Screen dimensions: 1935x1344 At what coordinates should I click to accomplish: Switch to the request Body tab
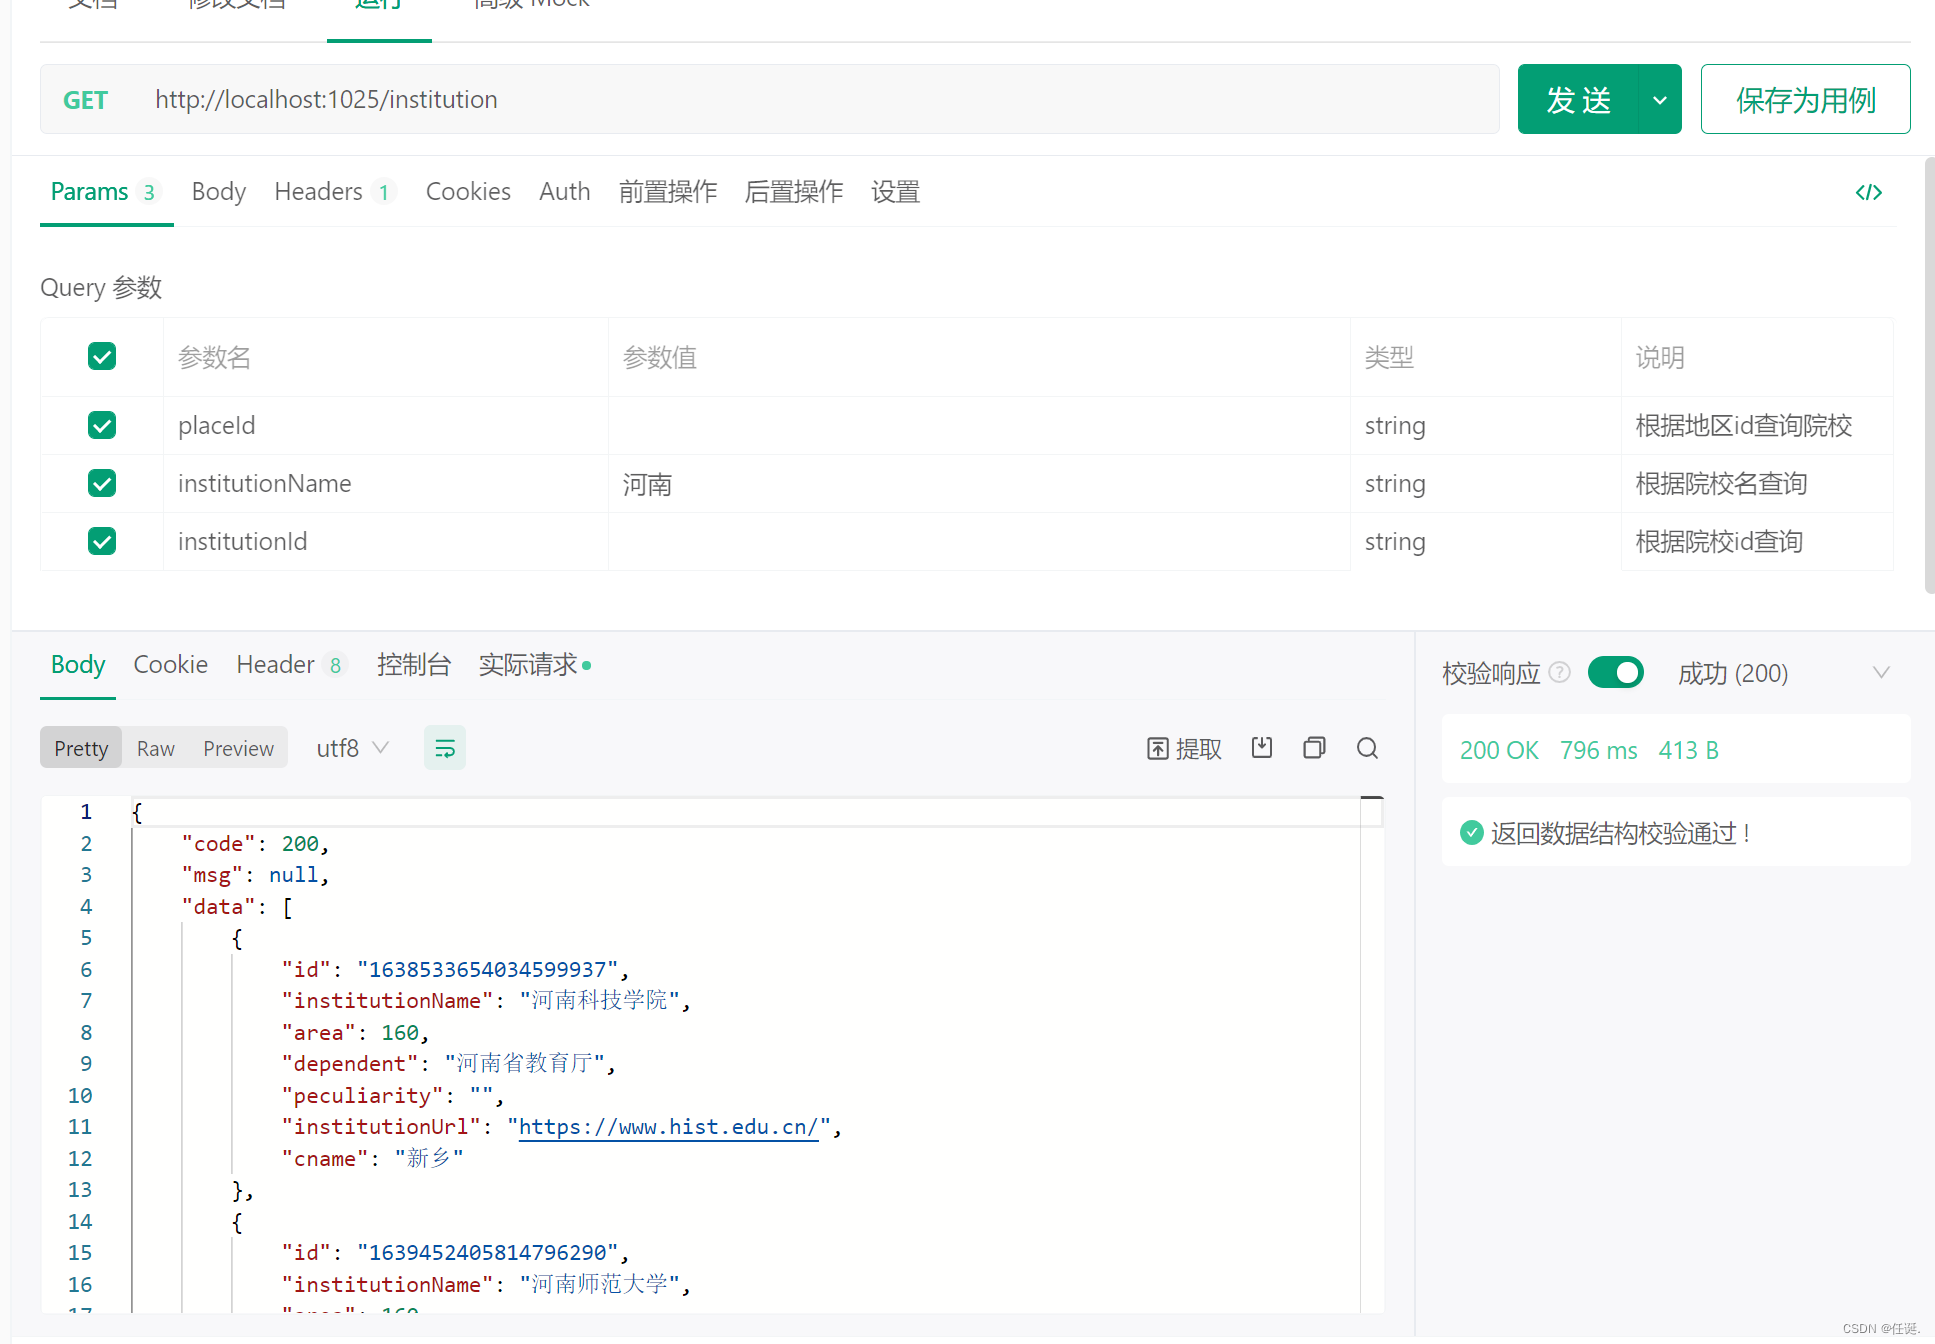click(218, 192)
